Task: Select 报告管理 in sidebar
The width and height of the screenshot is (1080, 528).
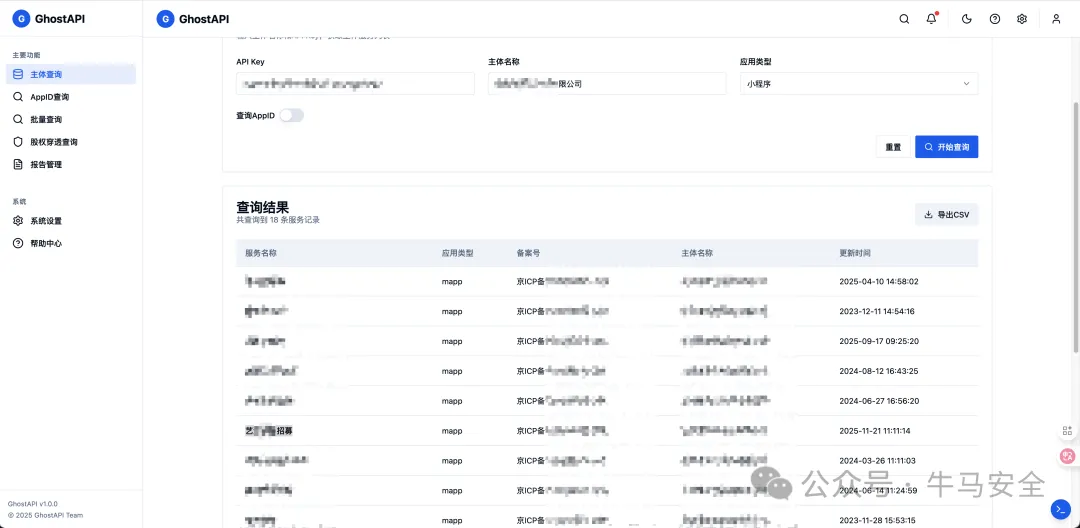Action: click(x=45, y=164)
